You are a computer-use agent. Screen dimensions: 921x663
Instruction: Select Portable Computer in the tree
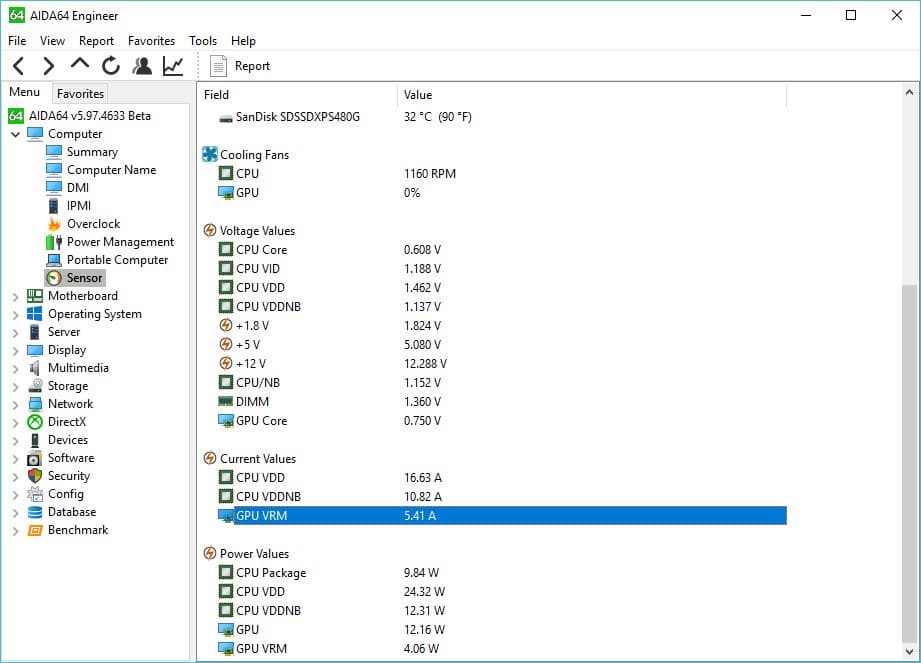click(x=117, y=260)
